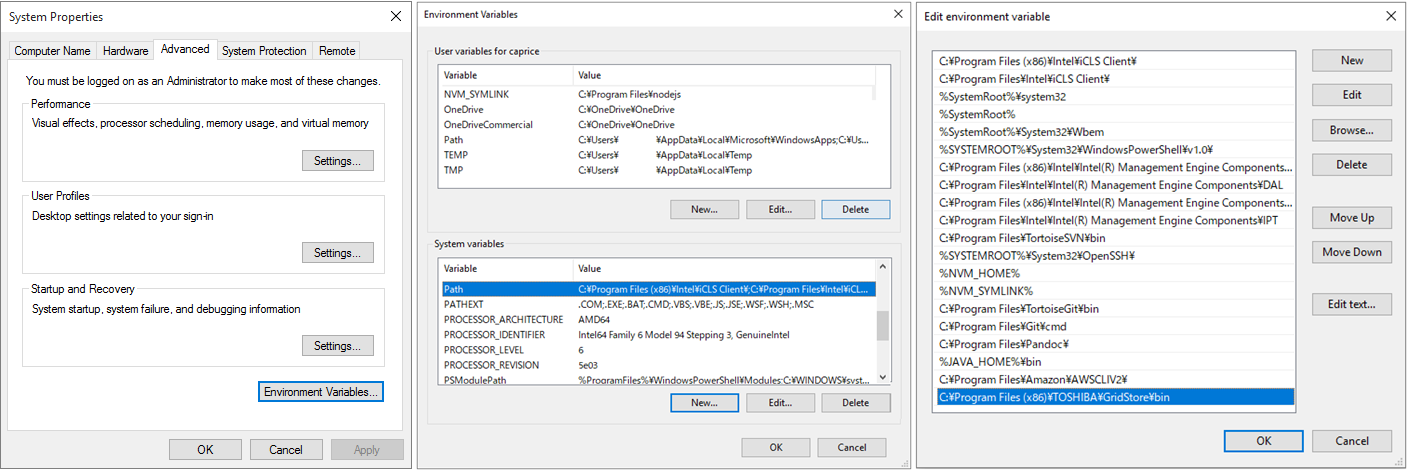
Task: Open Edit text mode for Path
Action: (x=1351, y=304)
